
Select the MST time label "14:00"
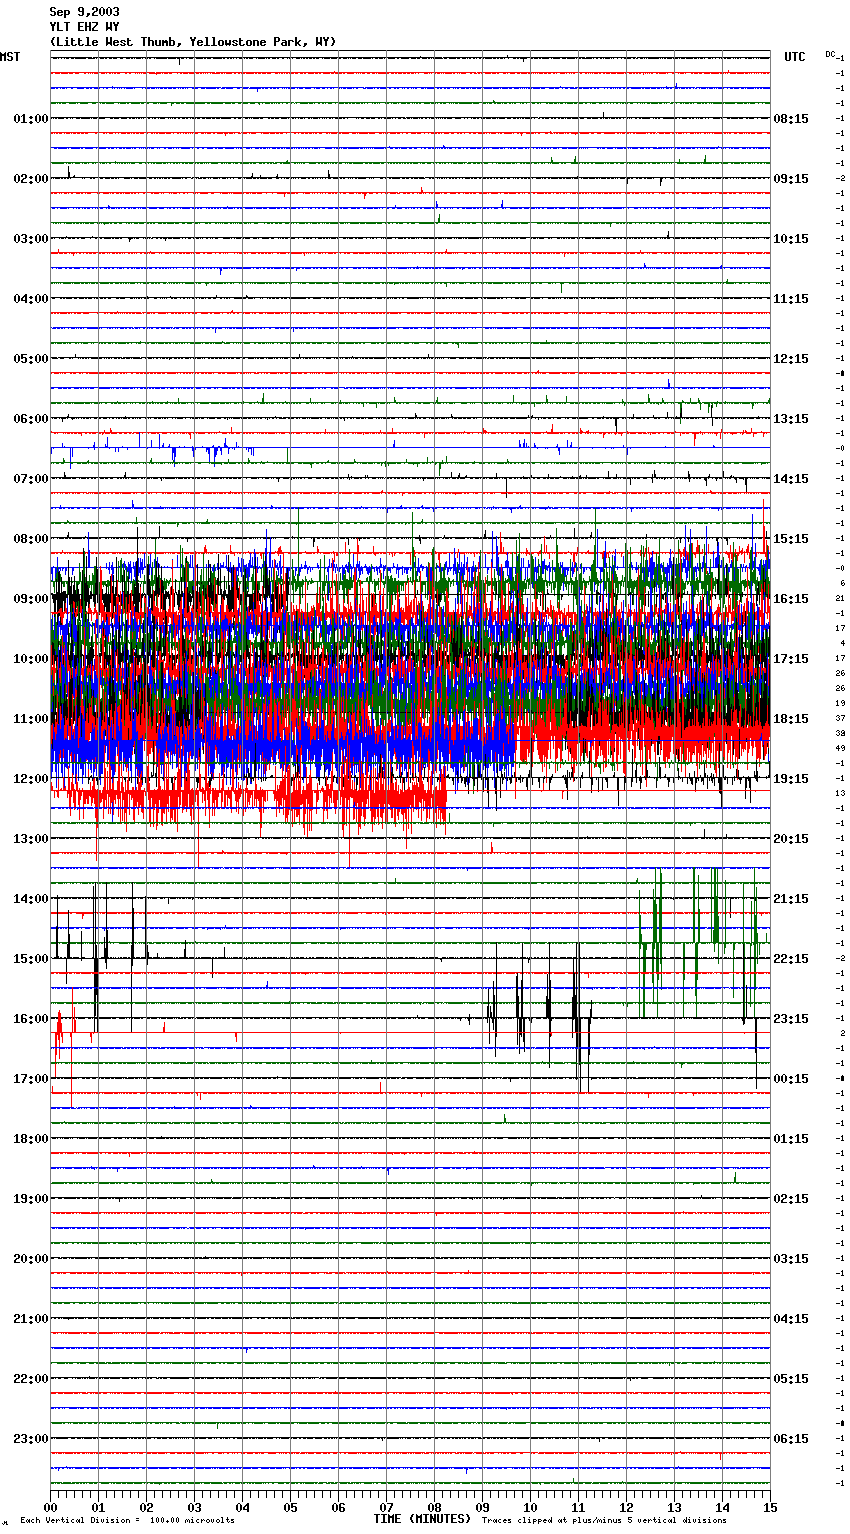(31, 899)
